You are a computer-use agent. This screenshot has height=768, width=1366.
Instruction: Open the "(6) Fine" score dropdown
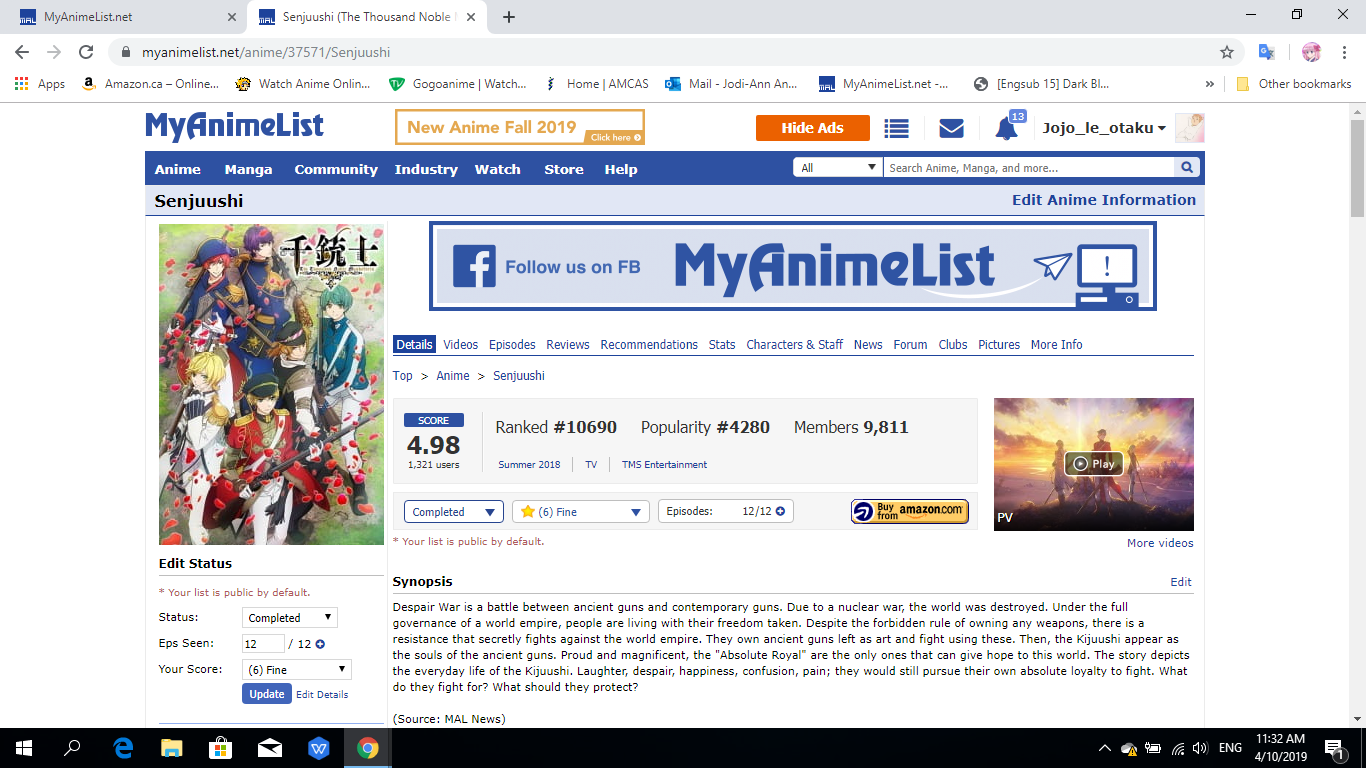[580, 511]
